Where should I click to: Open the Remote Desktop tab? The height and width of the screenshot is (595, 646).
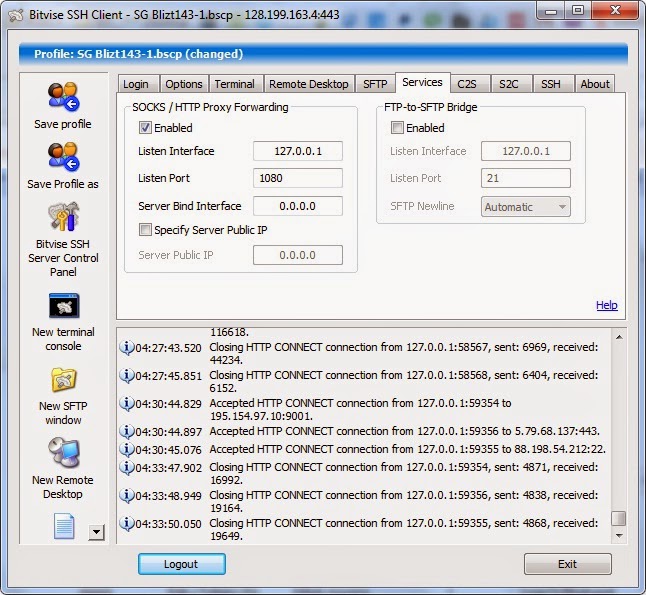tap(309, 84)
